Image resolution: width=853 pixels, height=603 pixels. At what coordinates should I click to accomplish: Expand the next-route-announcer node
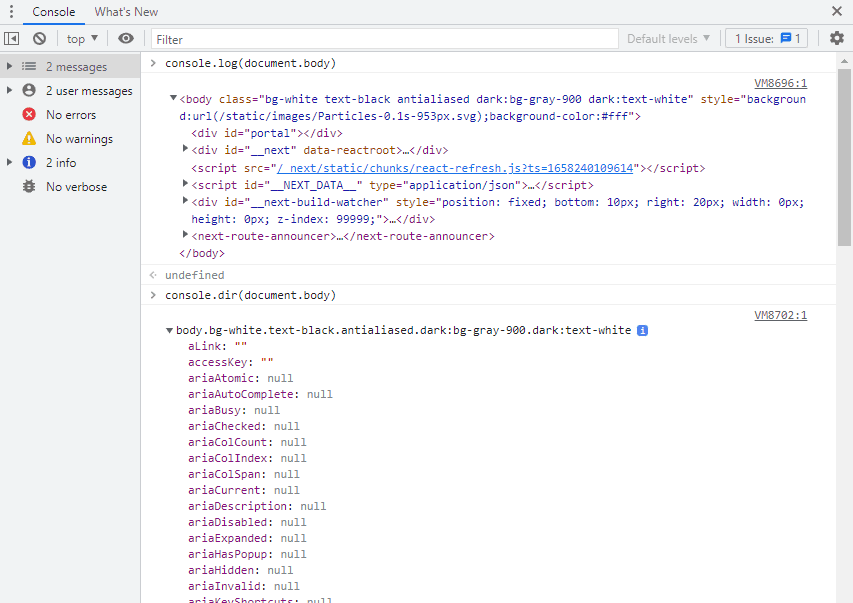(185, 235)
